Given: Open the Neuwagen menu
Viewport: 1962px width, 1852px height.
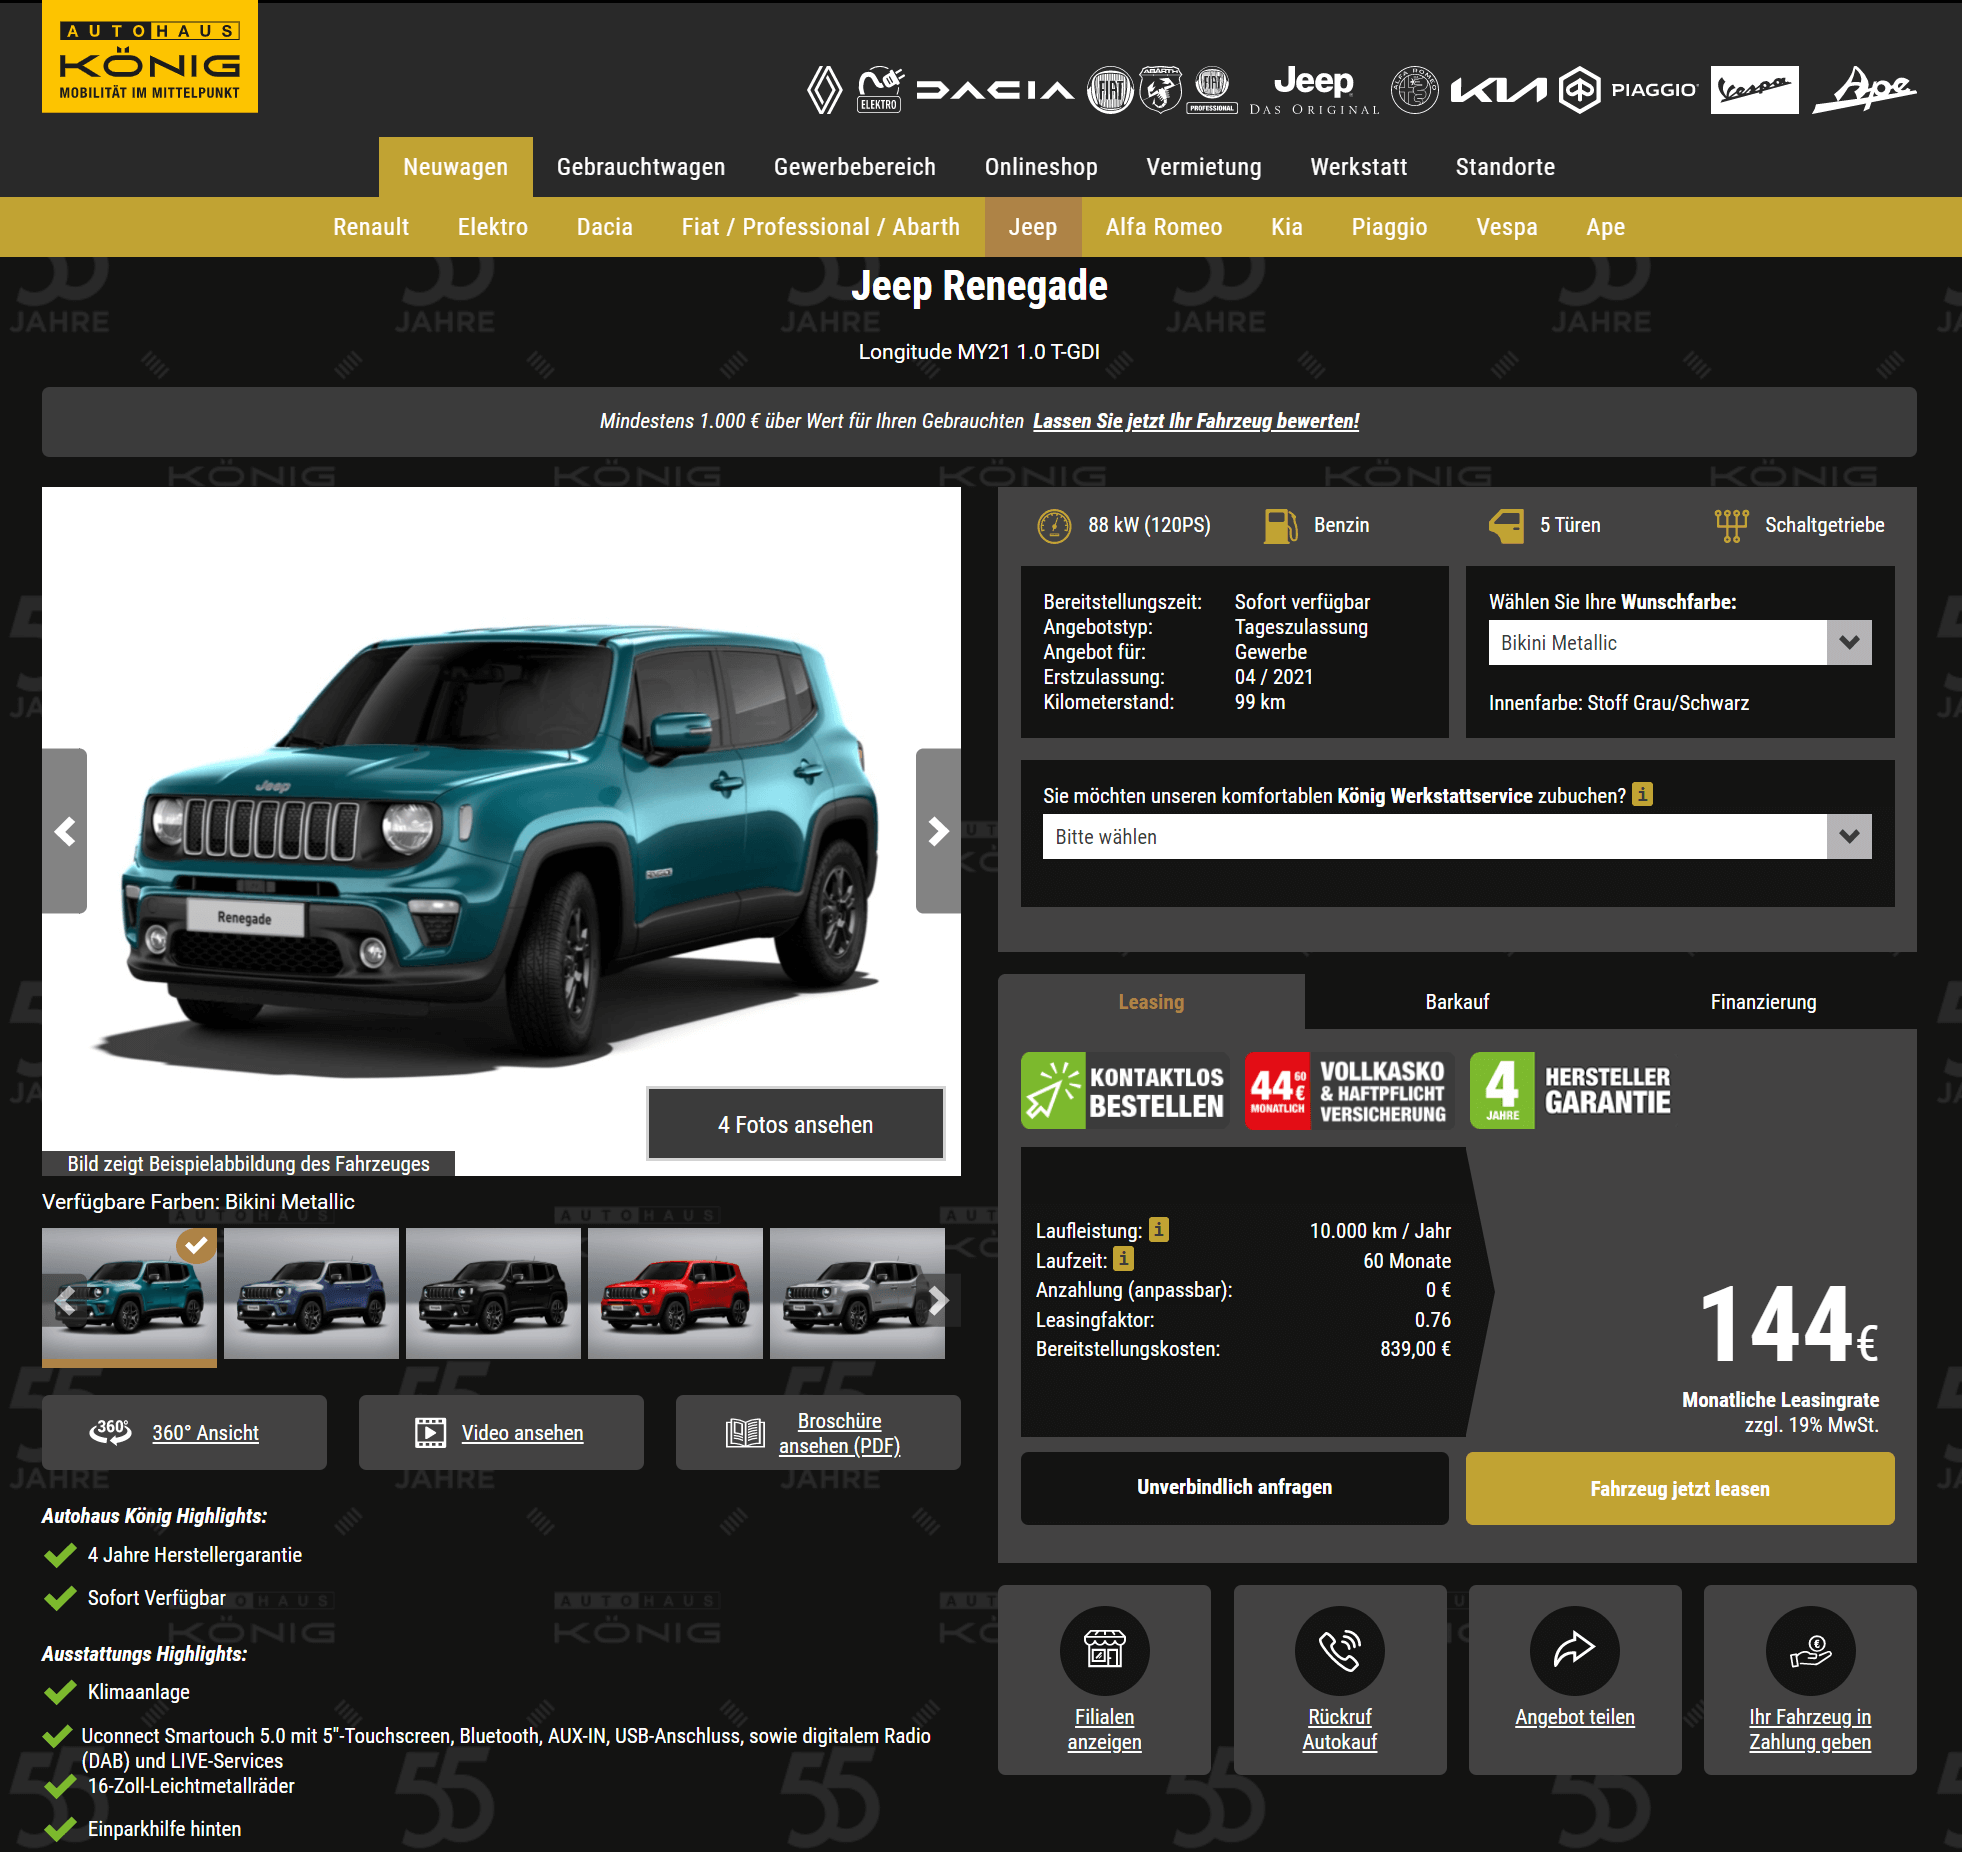Looking at the screenshot, I should 455,167.
